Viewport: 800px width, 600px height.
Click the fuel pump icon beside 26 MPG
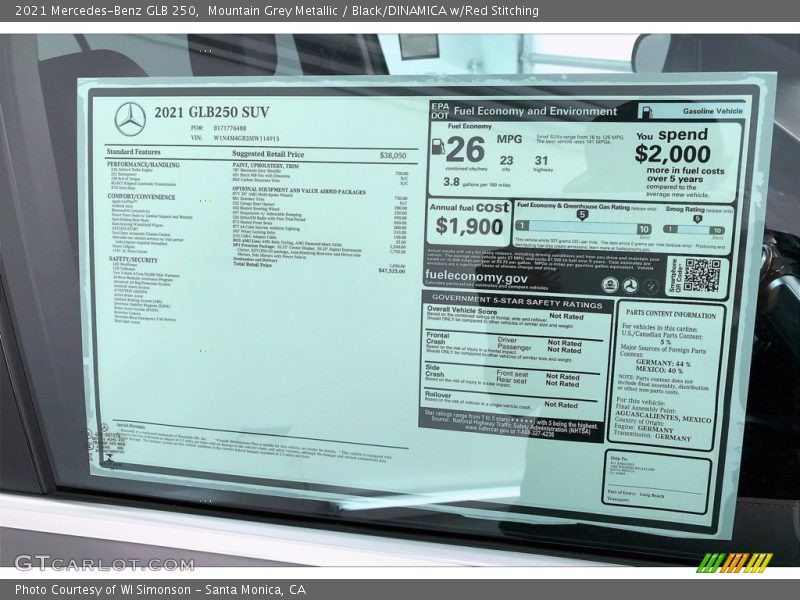tap(438, 146)
